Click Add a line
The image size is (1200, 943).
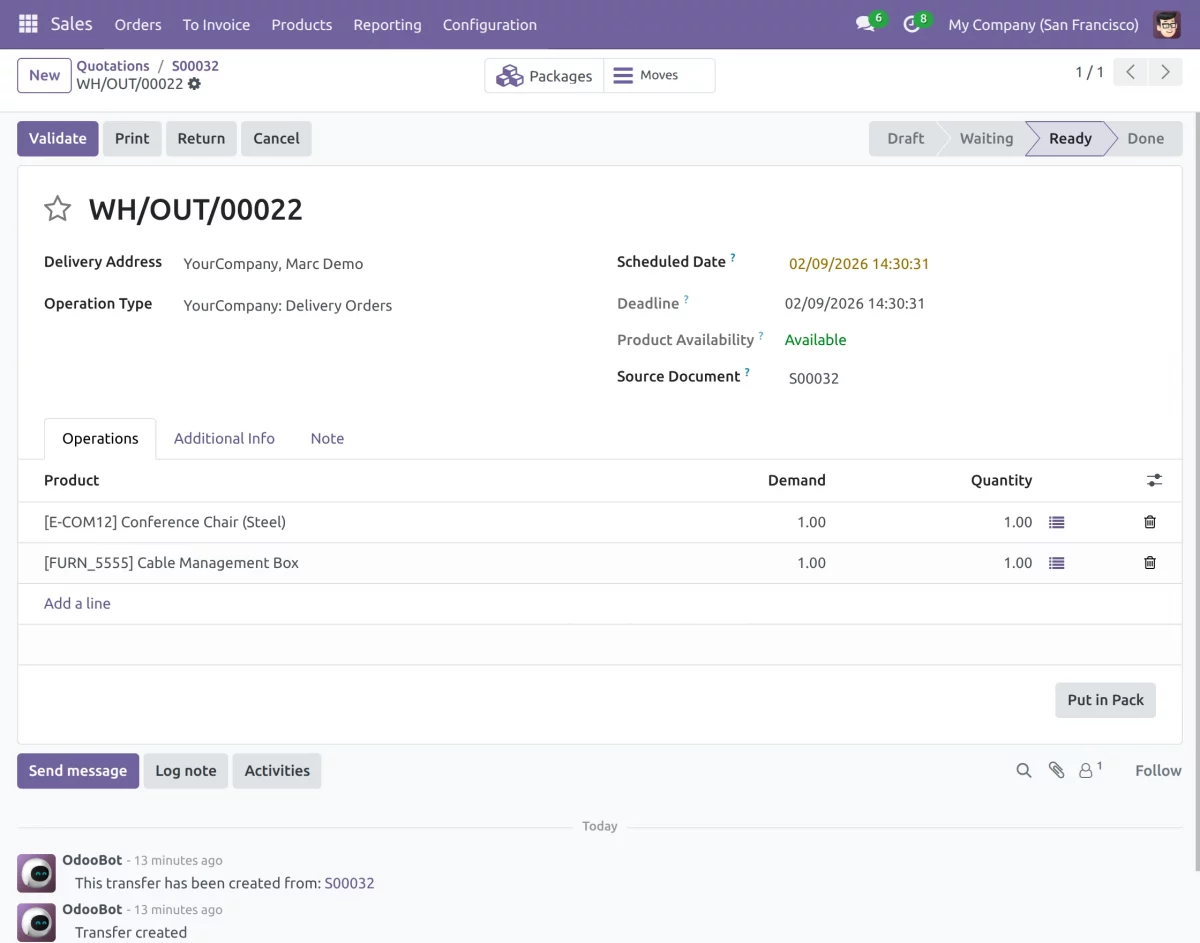coord(77,603)
